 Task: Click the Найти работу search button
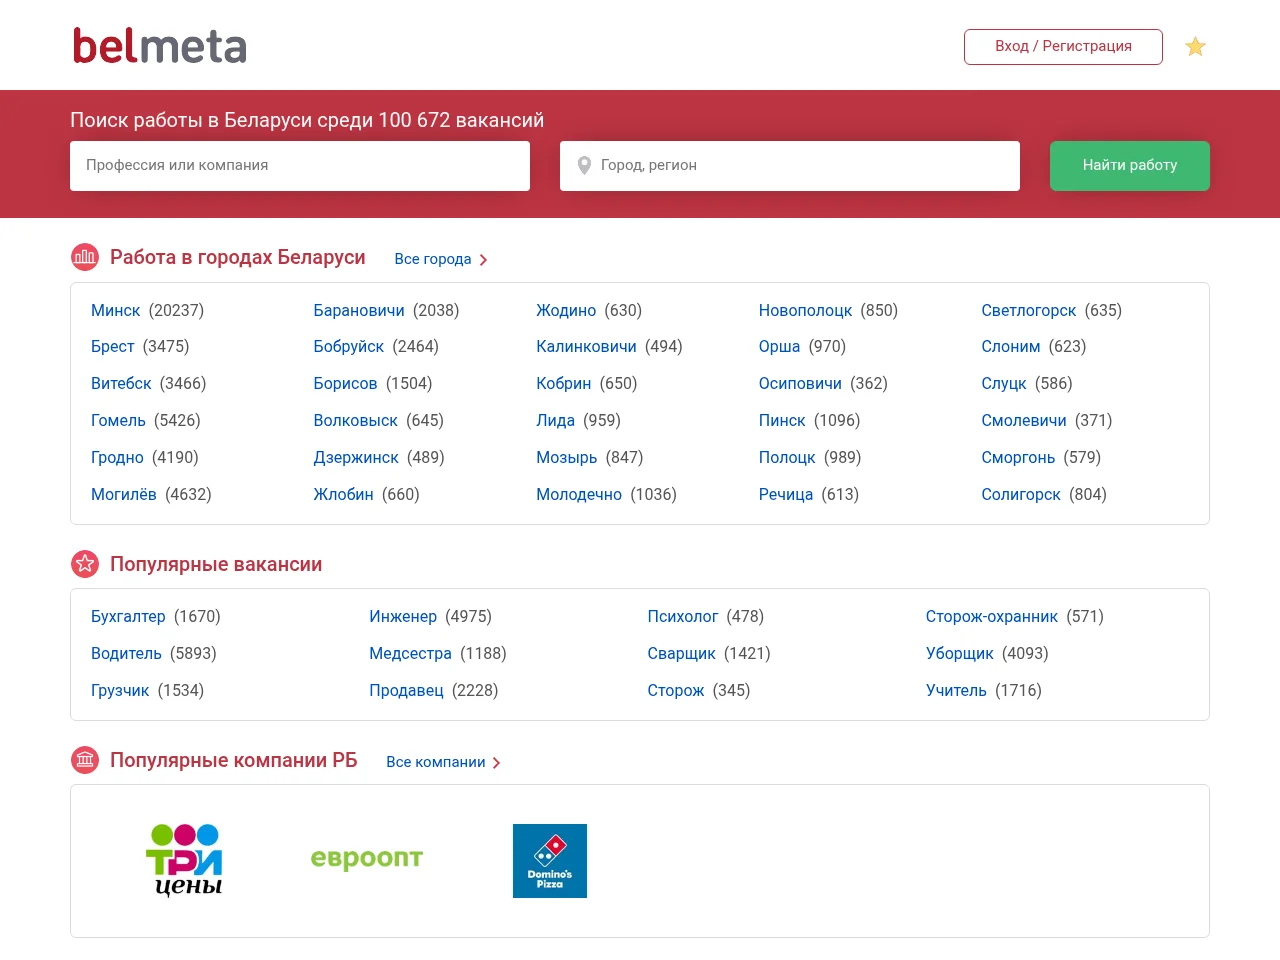point(1130,166)
